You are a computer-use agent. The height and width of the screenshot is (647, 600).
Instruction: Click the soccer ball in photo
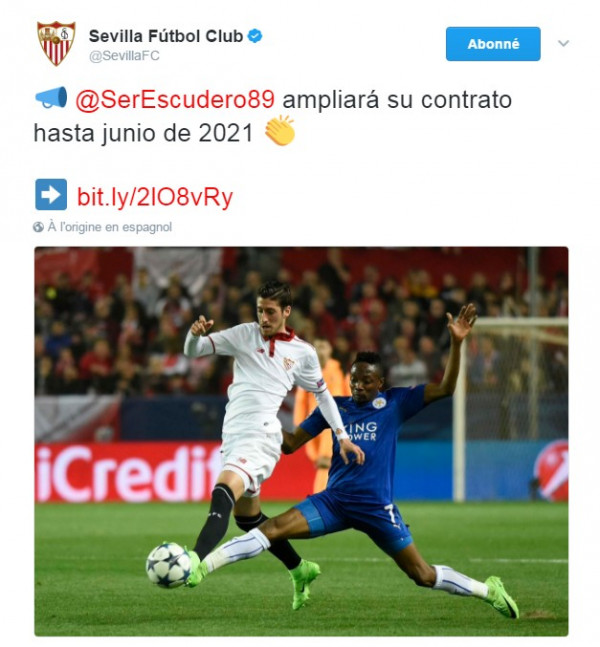[x=168, y=564]
